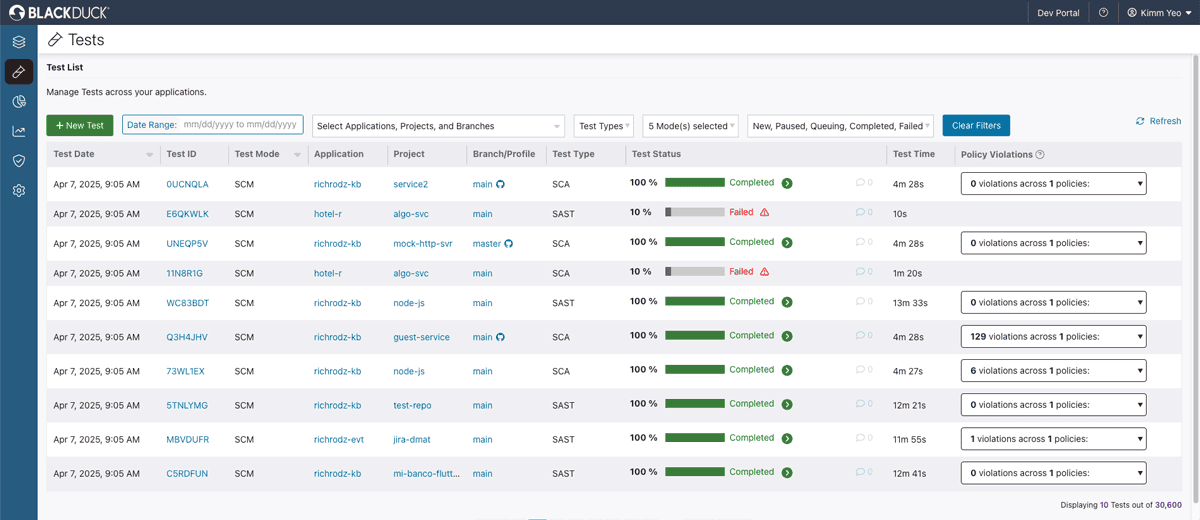The height and width of the screenshot is (520, 1200).
Task: Click the help question mark icon in header
Action: click(x=1103, y=13)
